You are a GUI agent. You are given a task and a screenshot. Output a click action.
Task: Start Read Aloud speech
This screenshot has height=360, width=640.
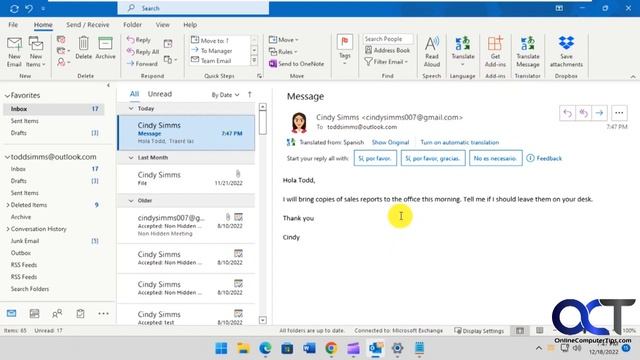coord(431,52)
